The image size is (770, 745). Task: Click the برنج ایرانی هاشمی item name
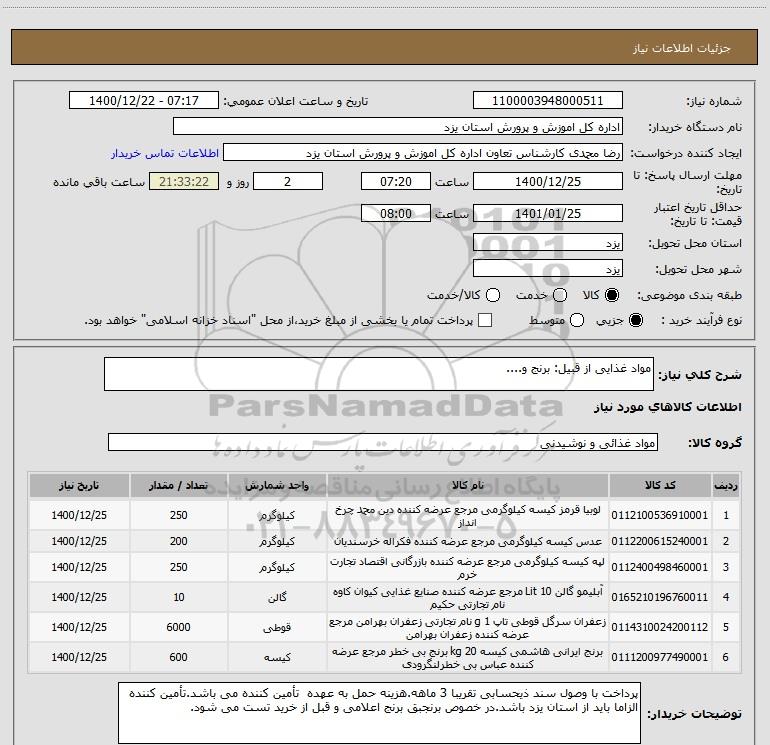468,657
